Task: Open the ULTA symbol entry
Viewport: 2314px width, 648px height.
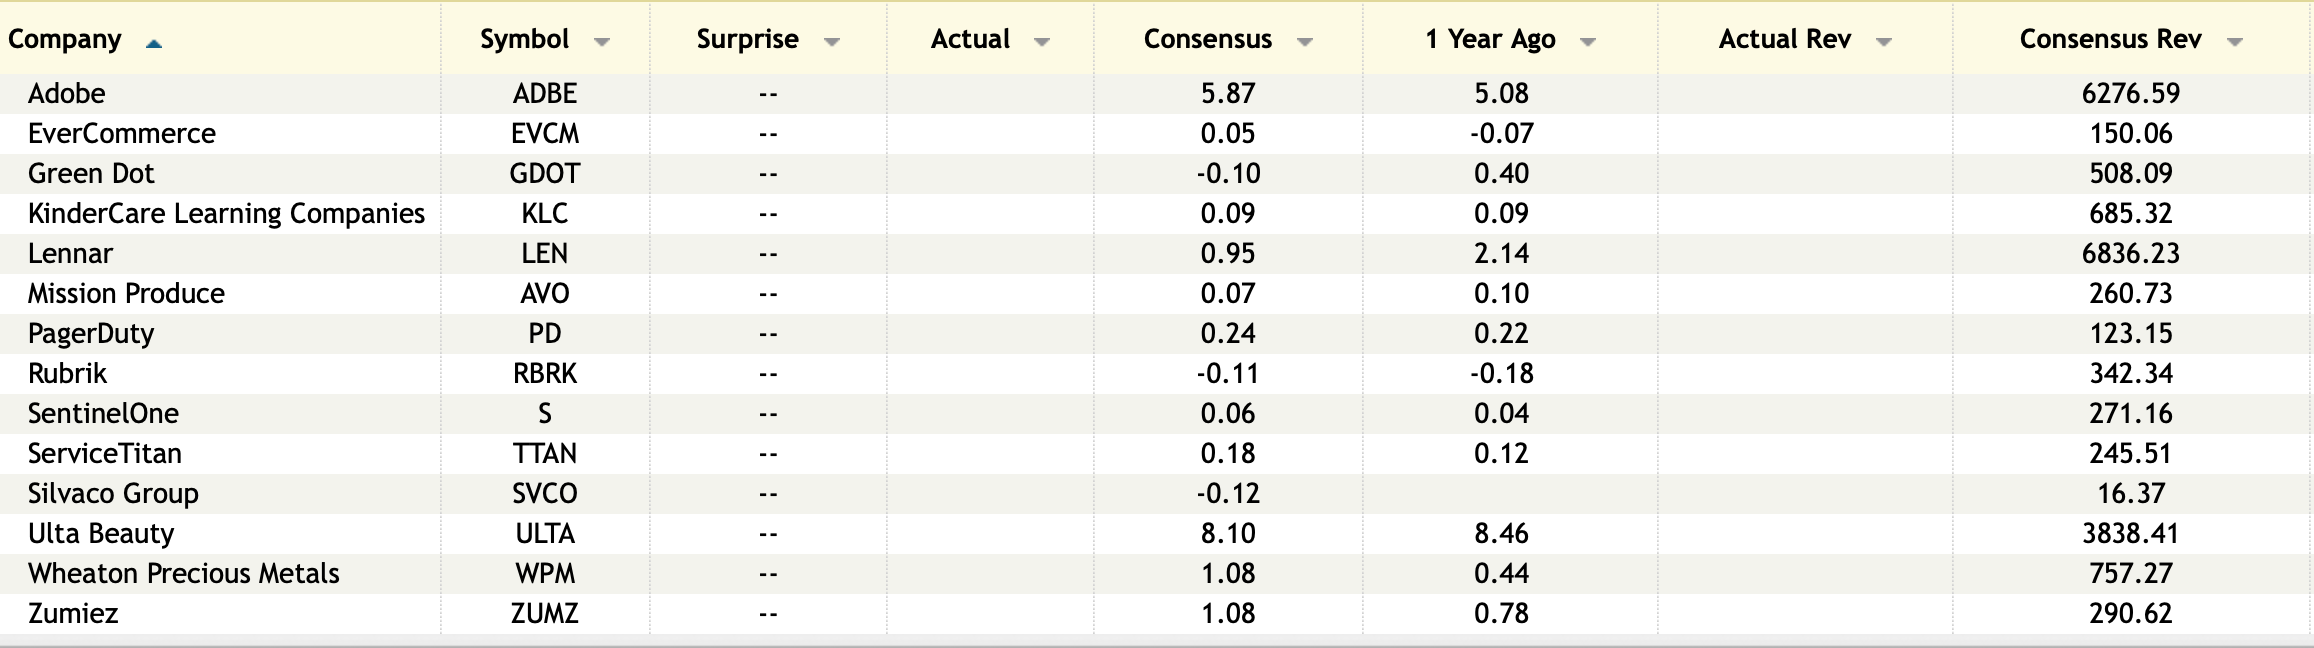Action: click(545, 533)
